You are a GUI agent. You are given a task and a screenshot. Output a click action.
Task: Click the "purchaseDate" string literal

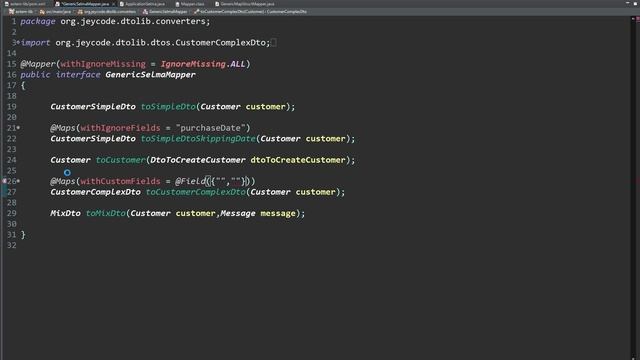pos(211,128)
